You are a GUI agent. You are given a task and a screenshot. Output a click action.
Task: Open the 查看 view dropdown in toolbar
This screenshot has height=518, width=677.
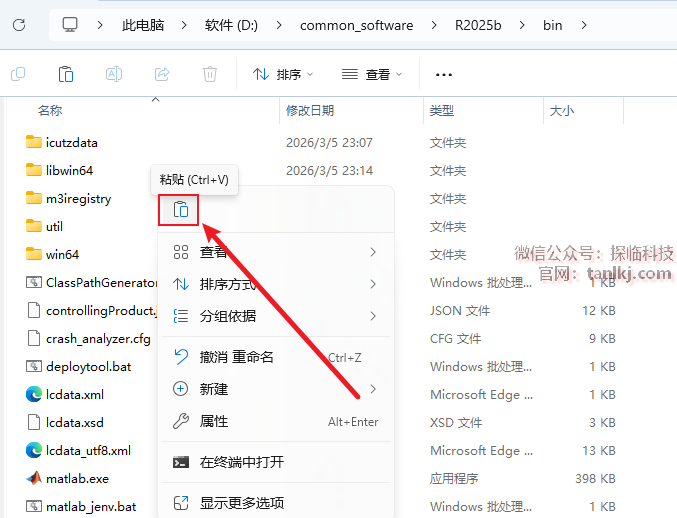(x=372, y=74)
